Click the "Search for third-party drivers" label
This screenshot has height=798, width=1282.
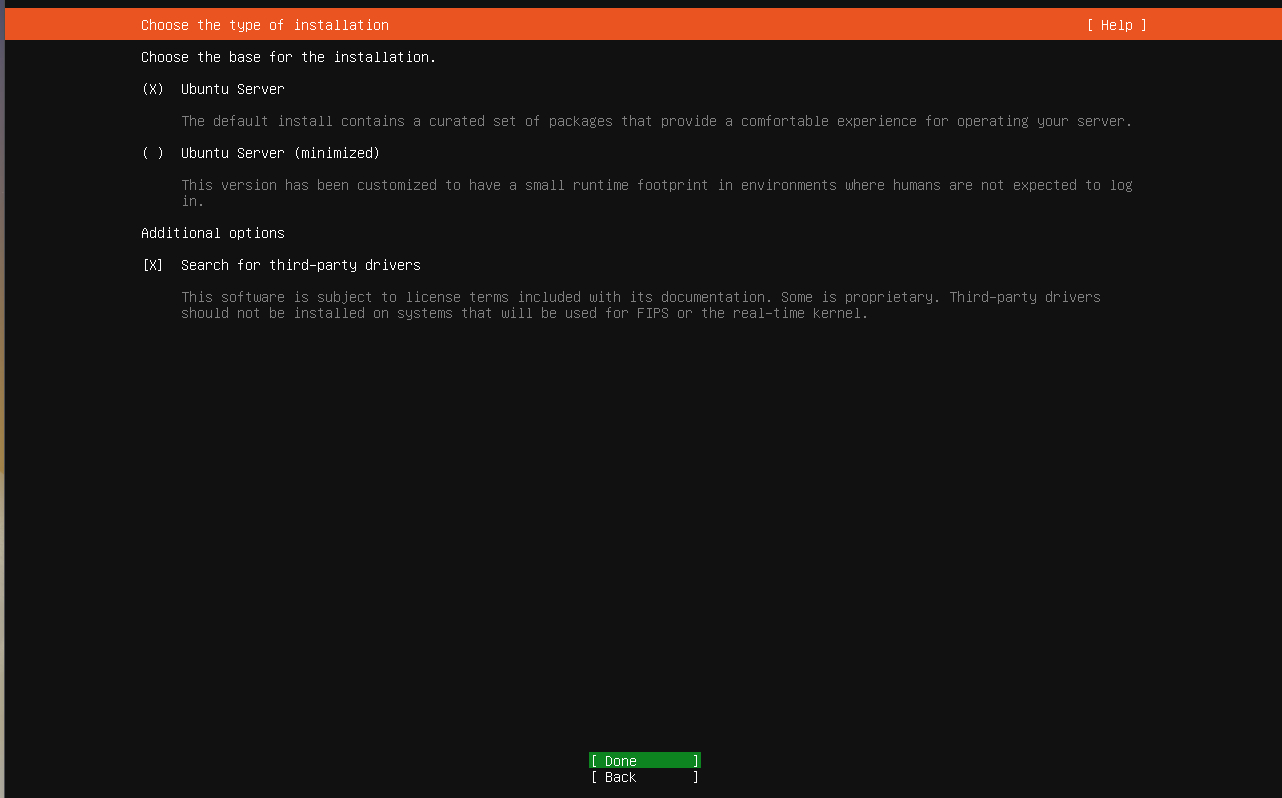(300, 265)
